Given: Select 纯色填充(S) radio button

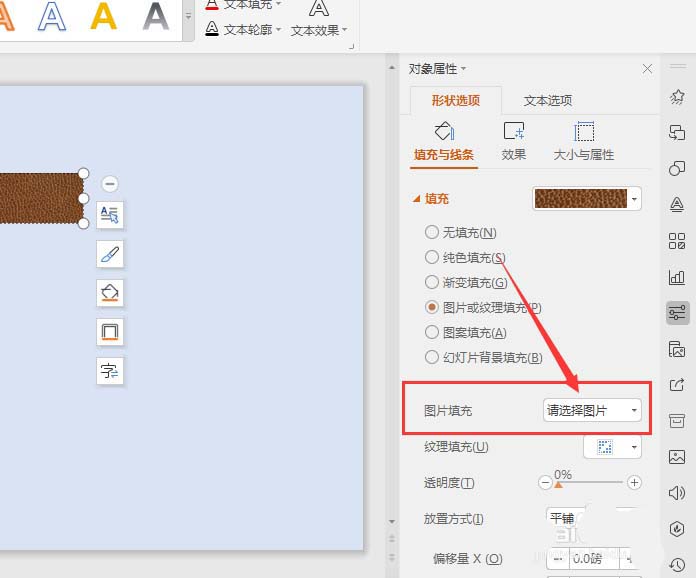Looking at the screenshot, I should pos(431,257).
